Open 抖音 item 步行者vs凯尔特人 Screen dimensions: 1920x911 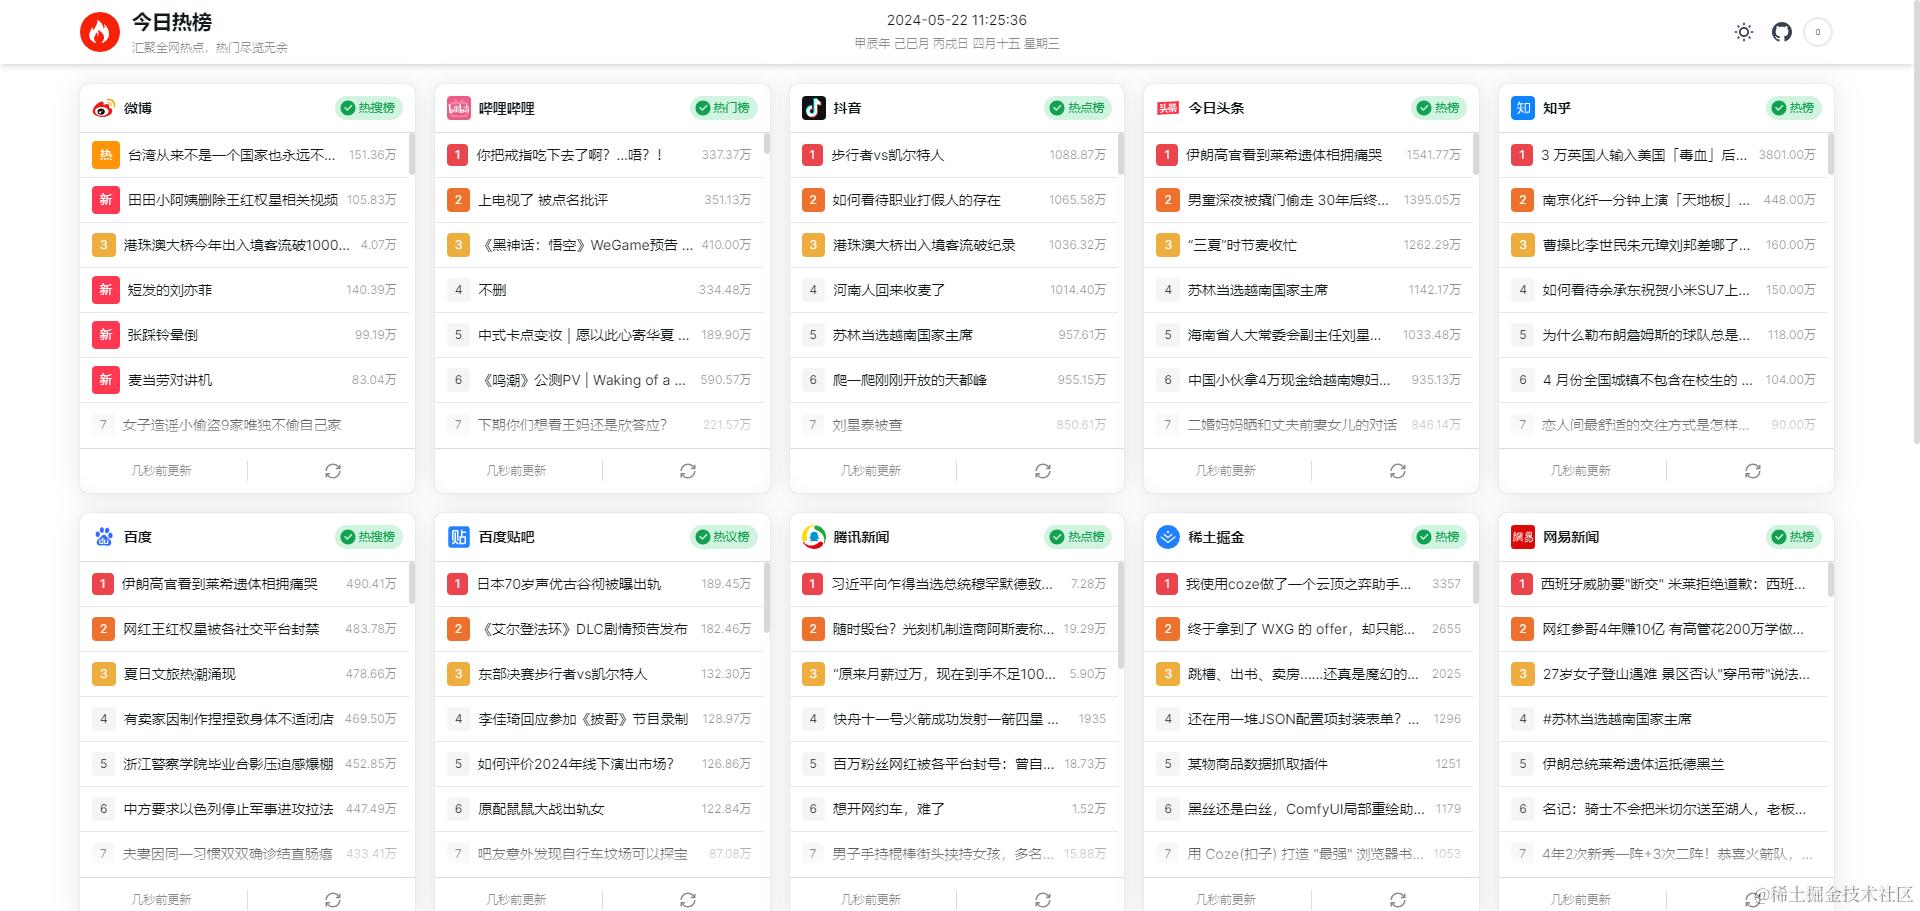click(x=888, y=155)
